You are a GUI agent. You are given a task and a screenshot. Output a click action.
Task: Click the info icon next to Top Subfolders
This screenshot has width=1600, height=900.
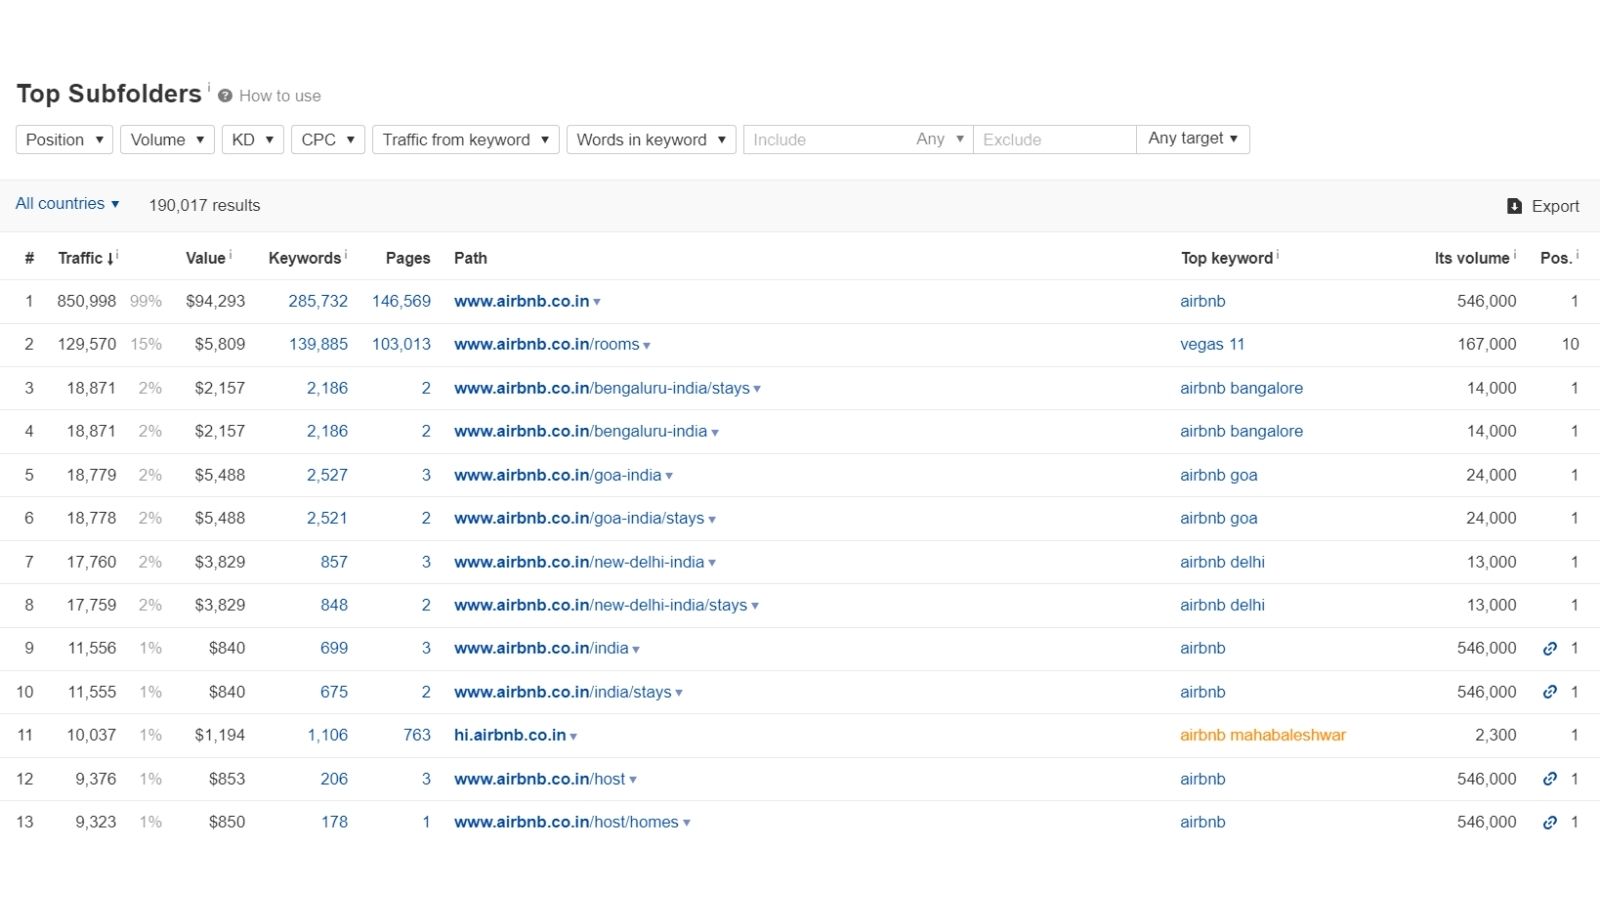[209, 87]
